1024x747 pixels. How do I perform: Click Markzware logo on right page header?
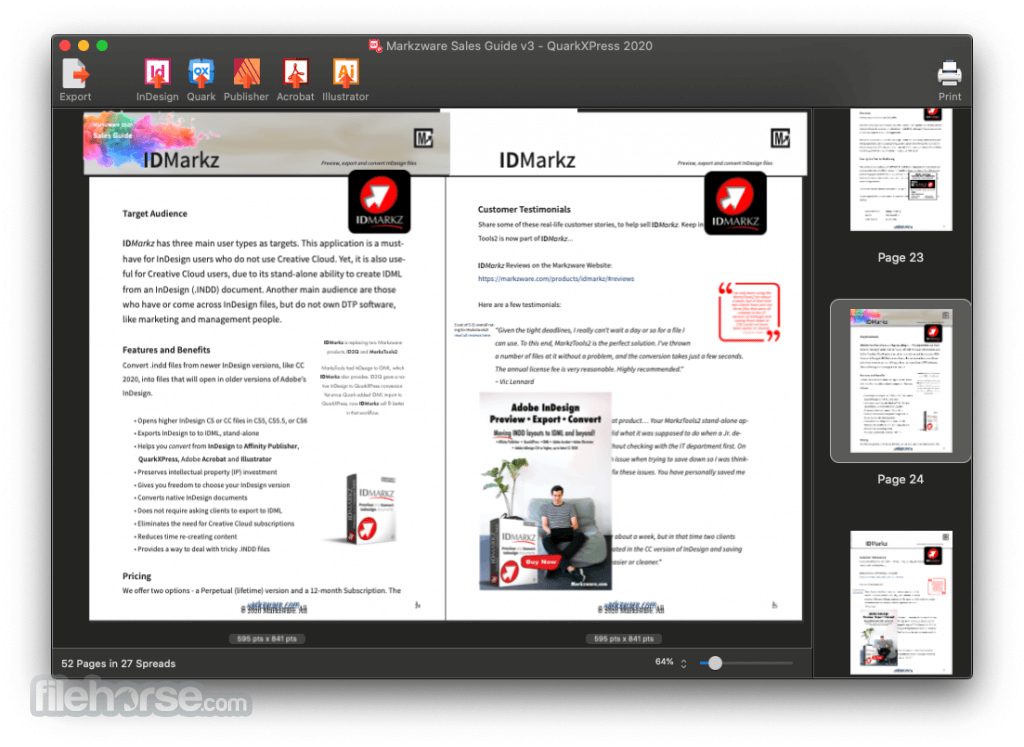[780, 138]
